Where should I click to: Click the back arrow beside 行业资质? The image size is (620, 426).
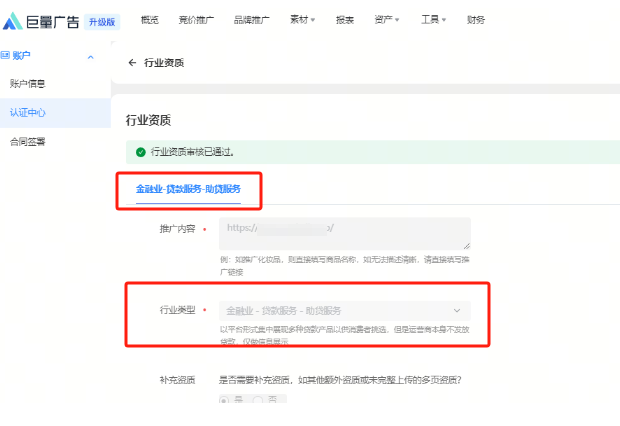pyautogui.click(x=132, y=62)
